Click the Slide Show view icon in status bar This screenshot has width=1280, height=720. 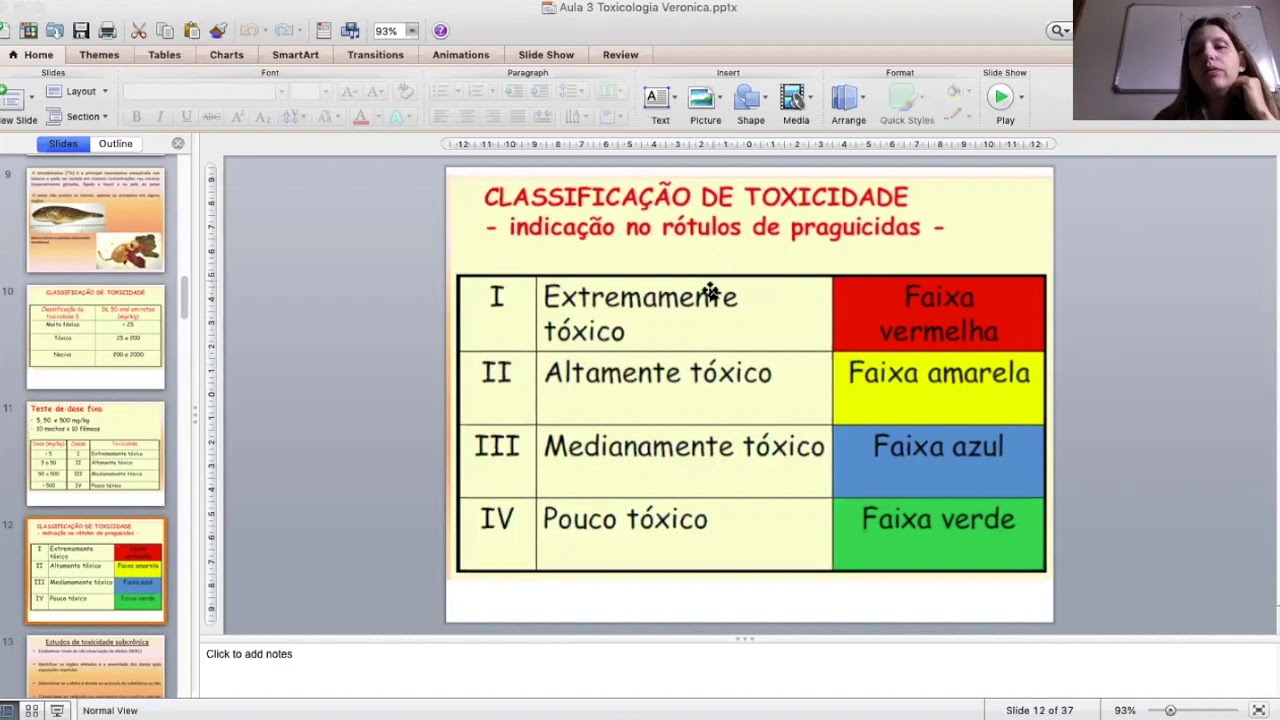(x=57, y=711)
